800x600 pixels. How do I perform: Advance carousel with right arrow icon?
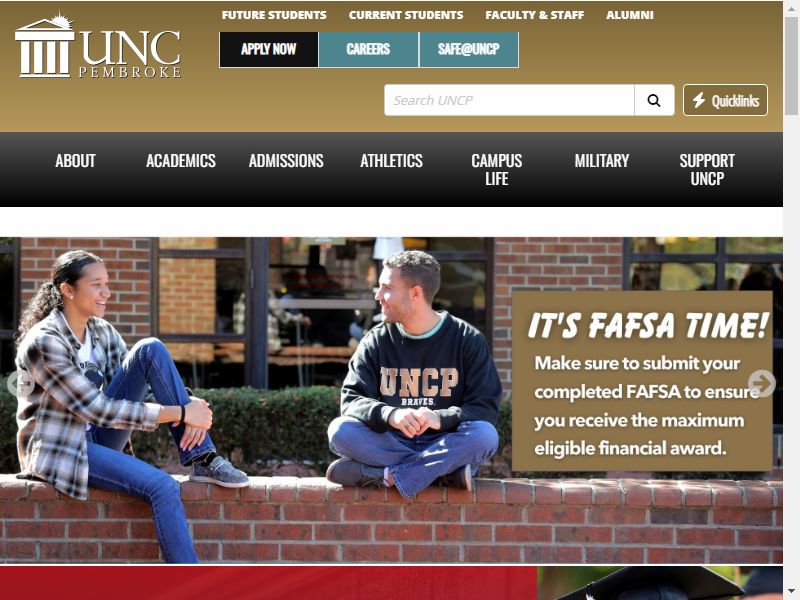tap(762, 383)
